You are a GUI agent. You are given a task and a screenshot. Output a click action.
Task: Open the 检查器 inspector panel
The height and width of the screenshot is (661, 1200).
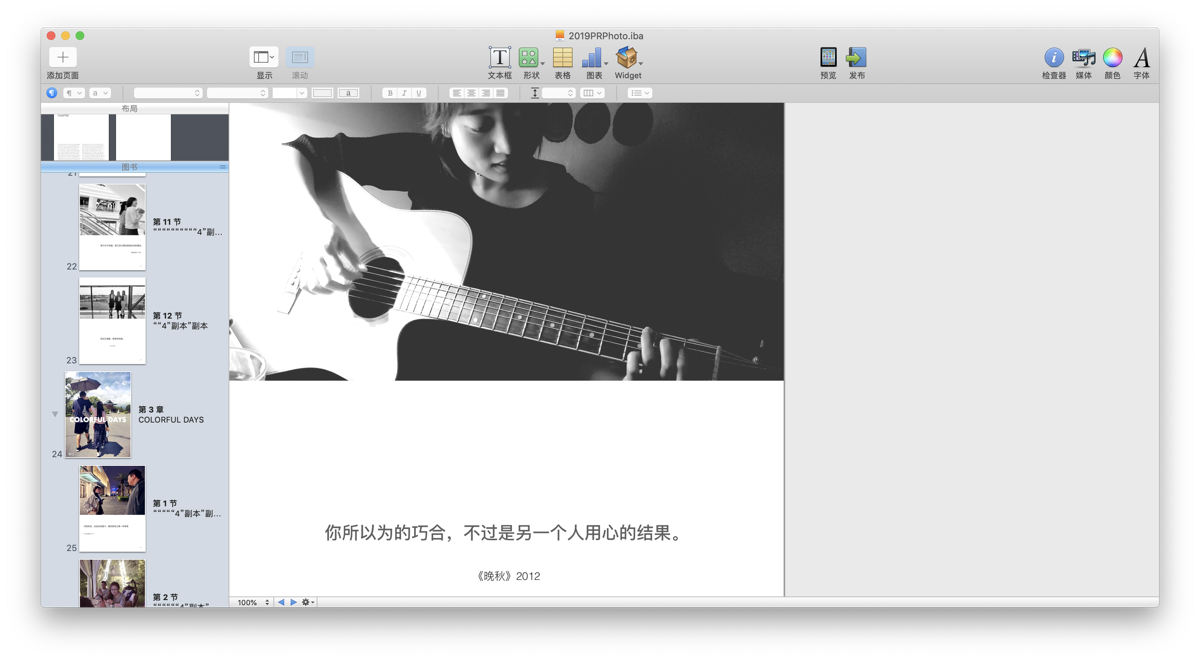pos(1053,58)
